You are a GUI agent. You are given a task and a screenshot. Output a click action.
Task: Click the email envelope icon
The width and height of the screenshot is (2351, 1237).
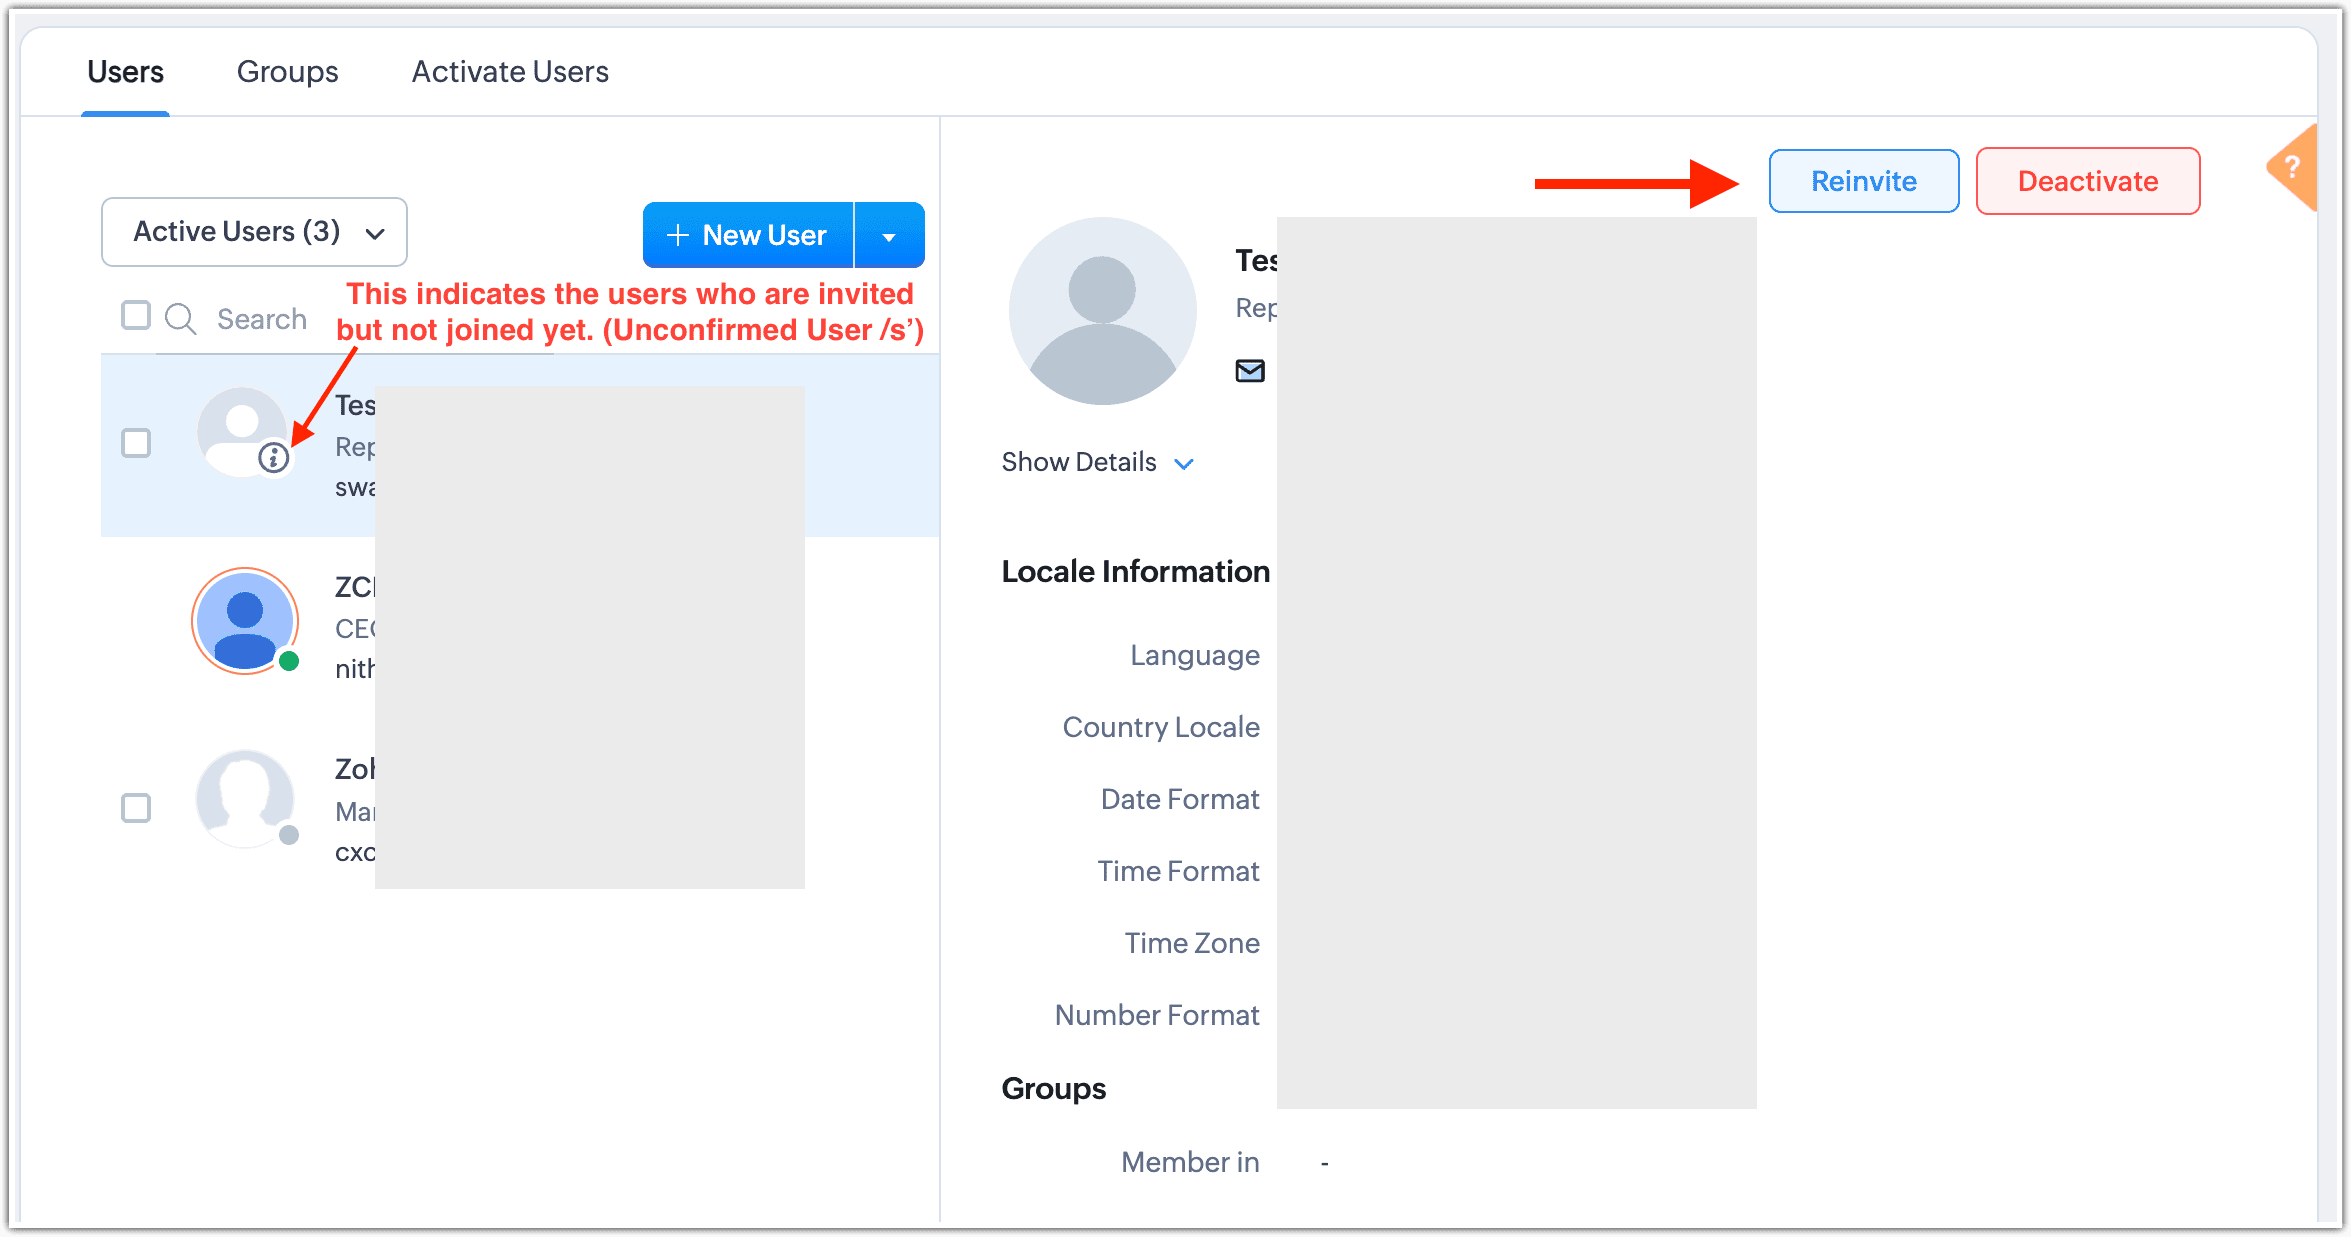(x=1250, y=371)
